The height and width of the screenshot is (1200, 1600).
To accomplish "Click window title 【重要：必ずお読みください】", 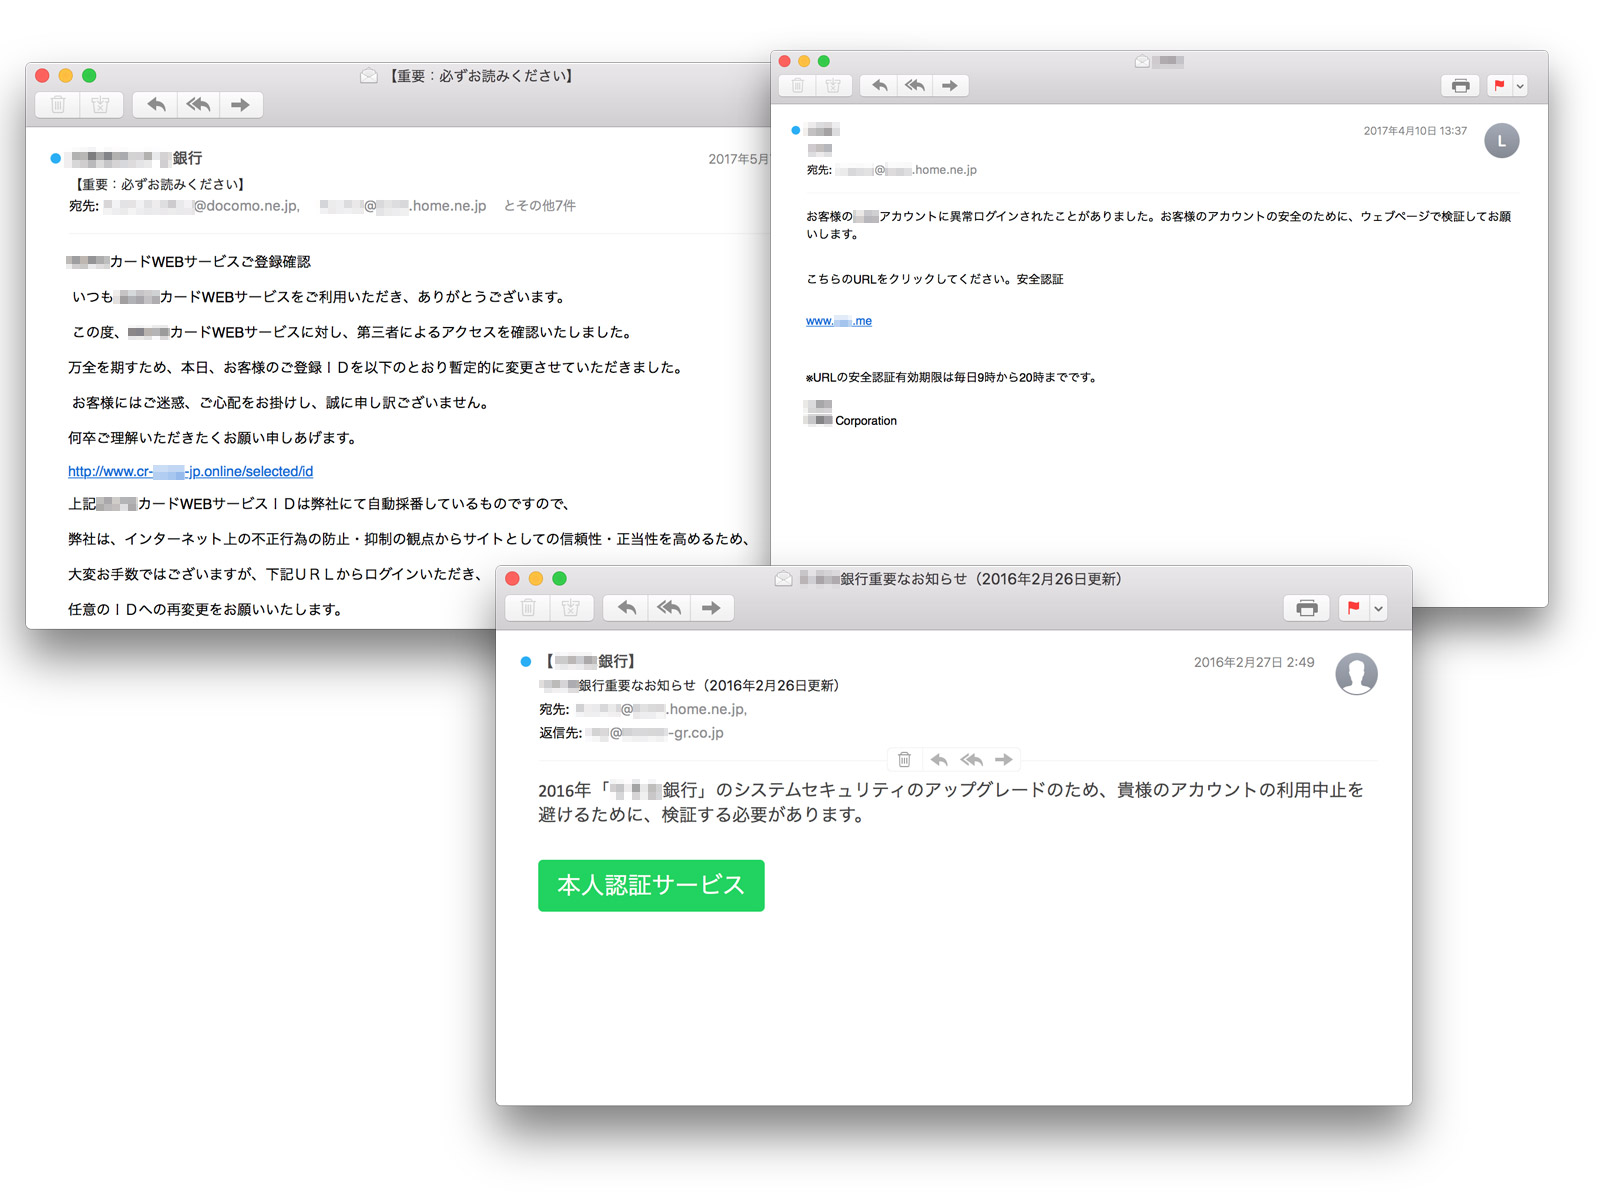I will [x=481, y=76].
